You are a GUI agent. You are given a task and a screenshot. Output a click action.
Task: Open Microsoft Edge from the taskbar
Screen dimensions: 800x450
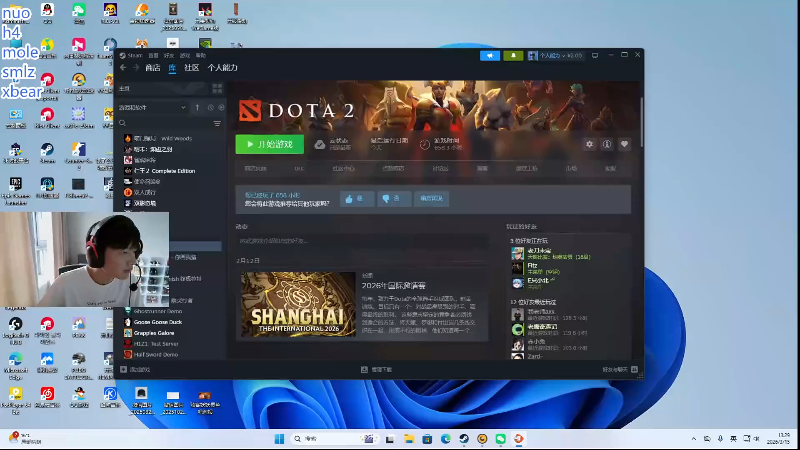(x=445, y=439)
